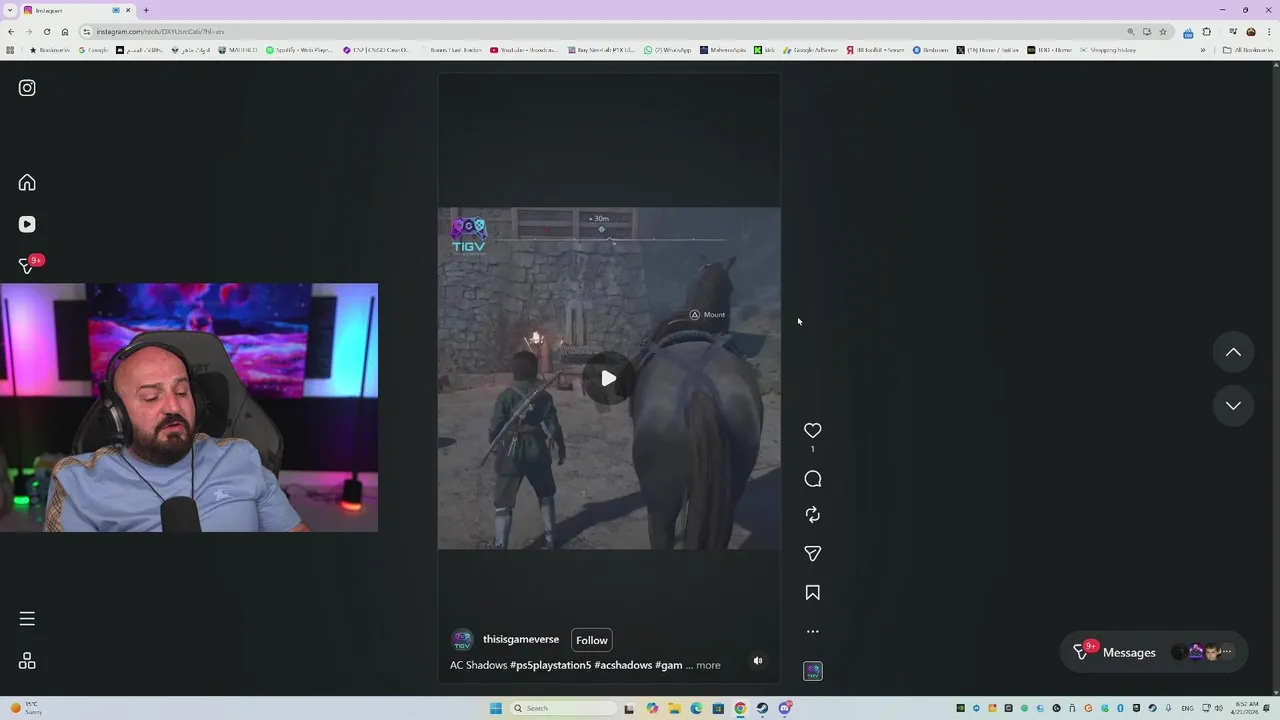The height and width of the screenshot is (720, 1280).
Task: Reload the page
Action: pyautogui.click(x=46, y=31)
